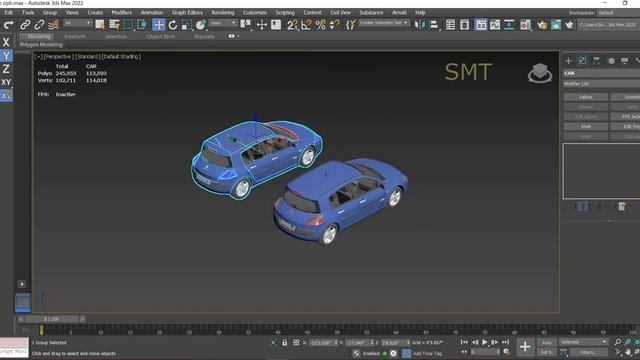This screenshot has width=640, height=360.
Task: Click the time slider frame handle
Action: pyautogui.click(x=51, y=319)
